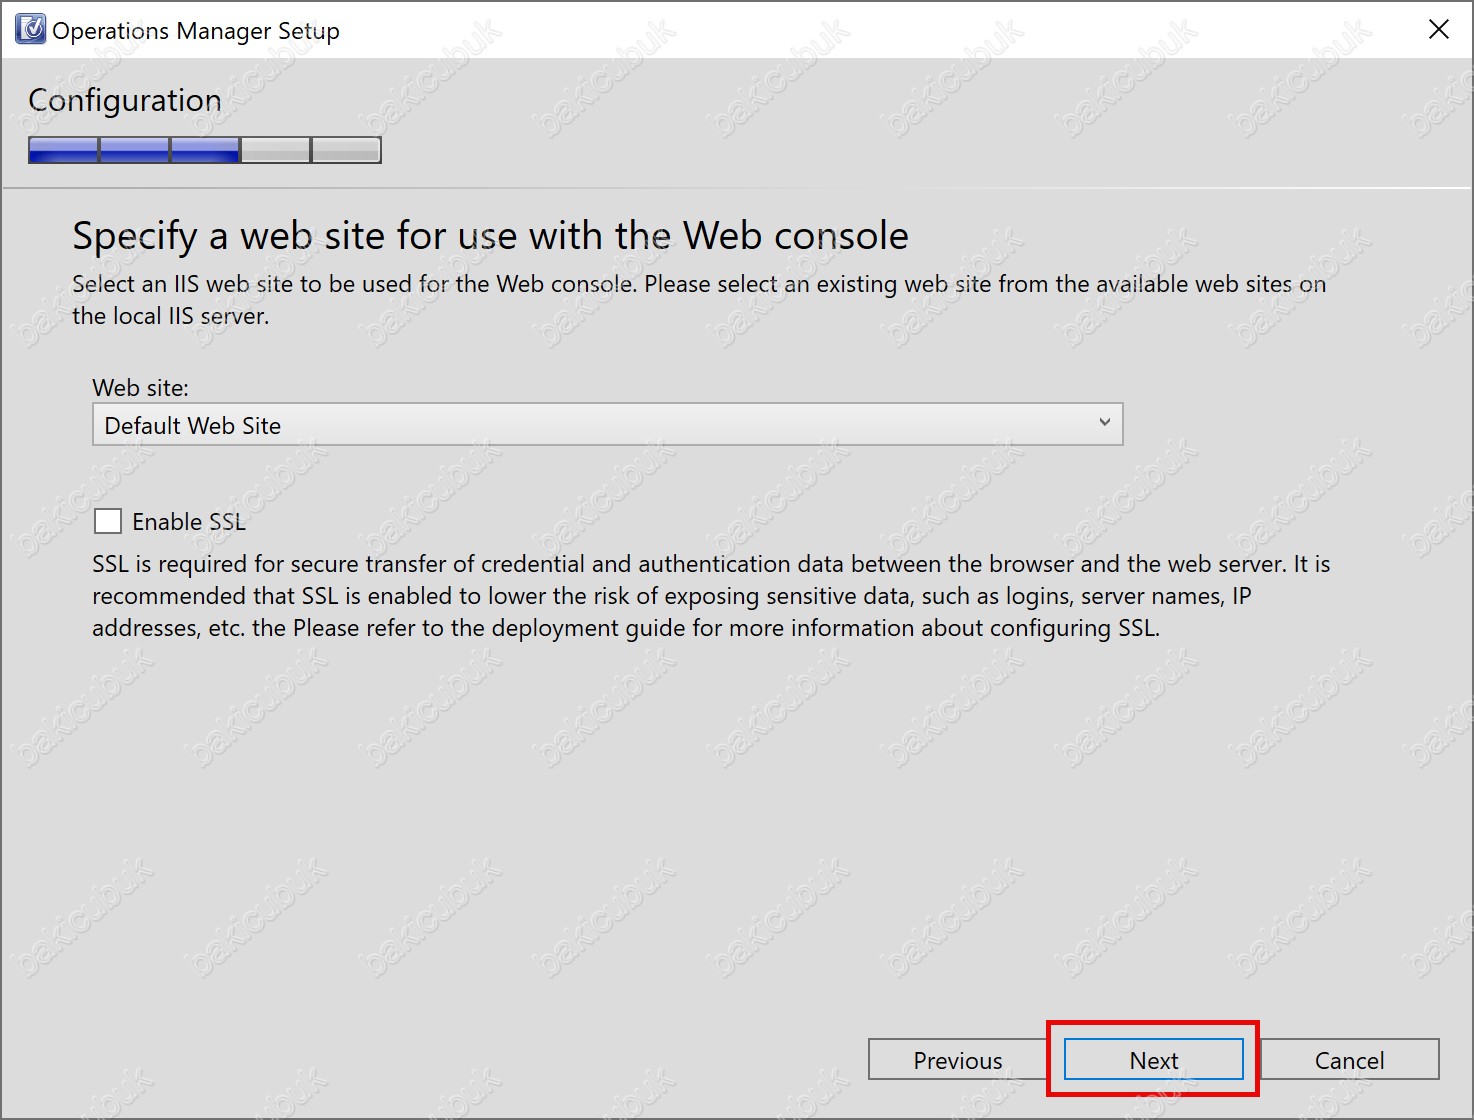Image resolution: width=1474 pixels, height=1120 pixels.
Task: Open the Web site dropdown list
Action: click(x=607, y=424)
